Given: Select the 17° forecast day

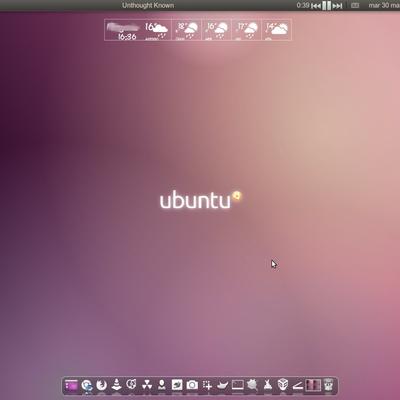Looking at the screenshot, I should [246, 30].
